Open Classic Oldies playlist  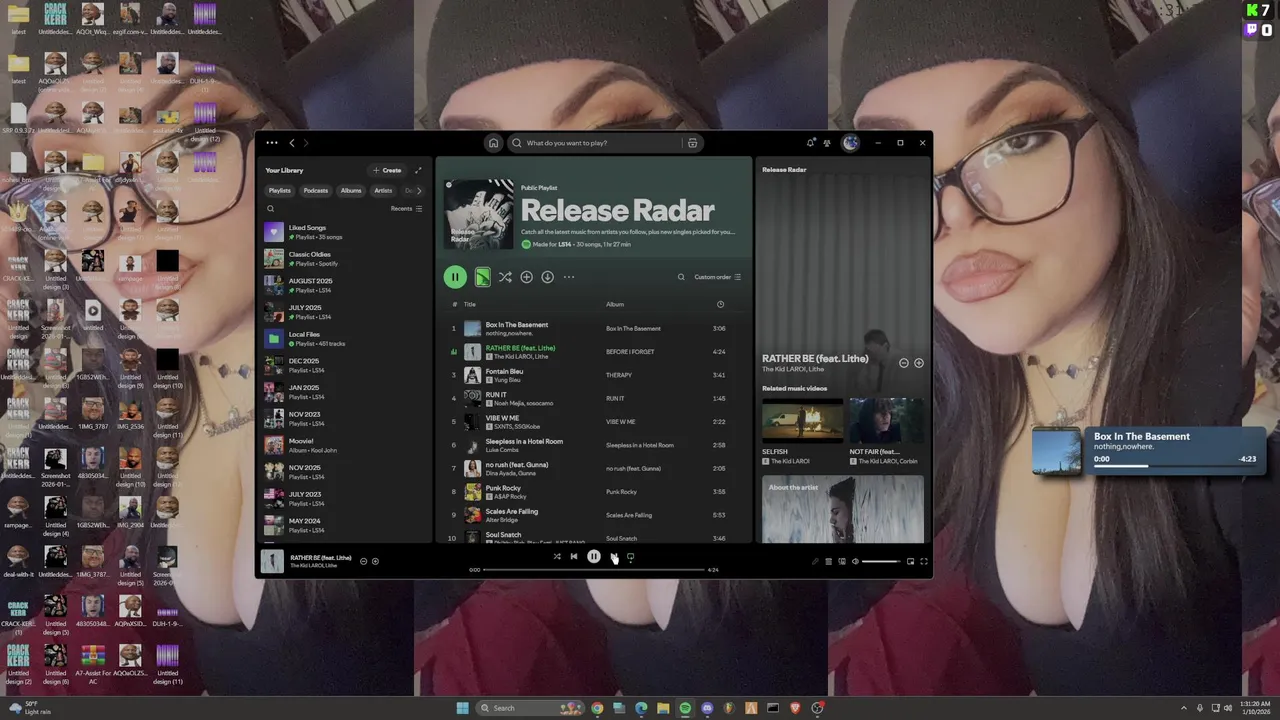coord(344,259)
